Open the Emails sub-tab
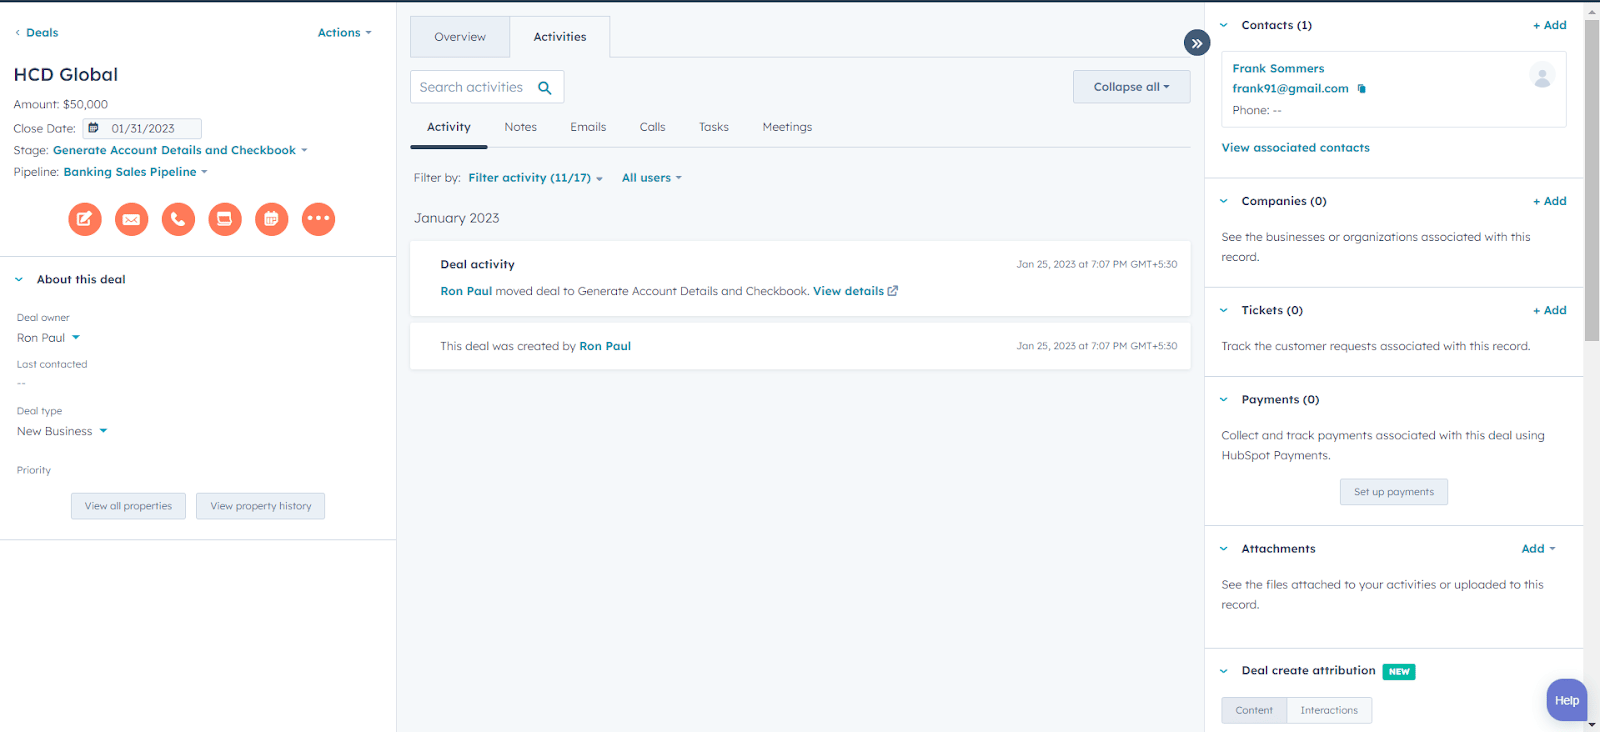Viewport: 1600px width, 732px height. click(588, 127)
